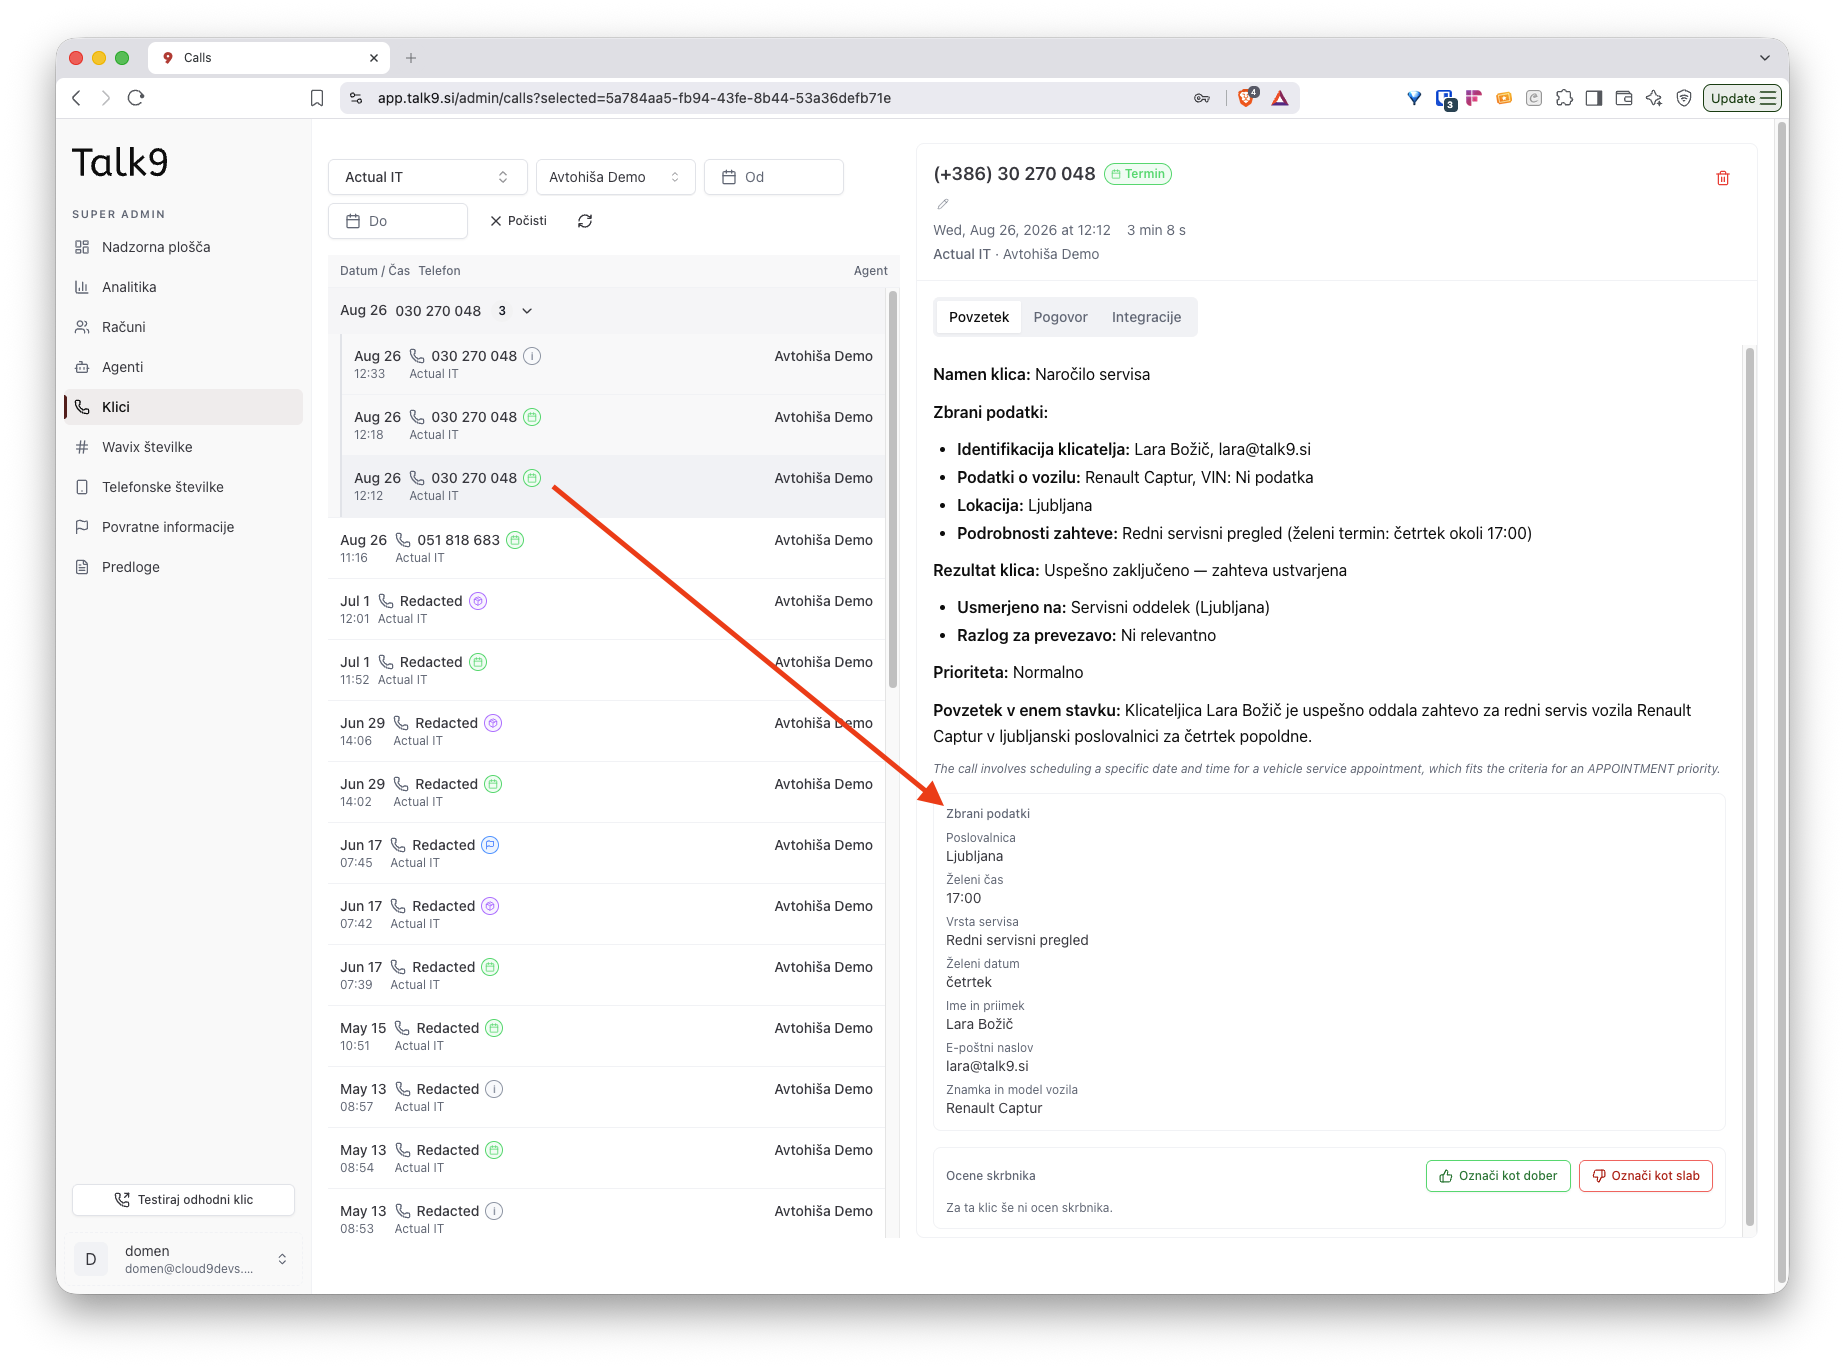This screenshot has width=1845, height=1368.
Task: Expand the Avtohiša Demo selector
Action: coord(615,177)
